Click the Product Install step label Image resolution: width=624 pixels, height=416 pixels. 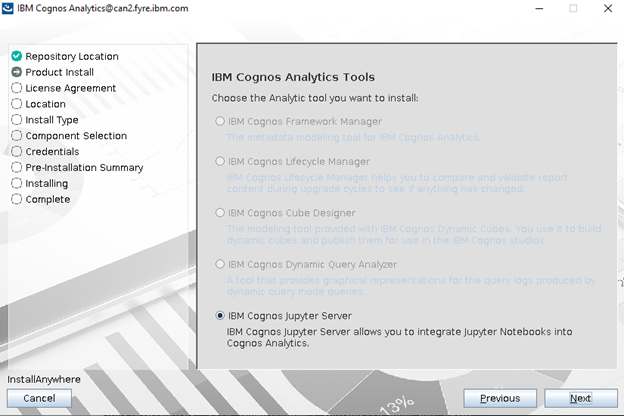60,72
